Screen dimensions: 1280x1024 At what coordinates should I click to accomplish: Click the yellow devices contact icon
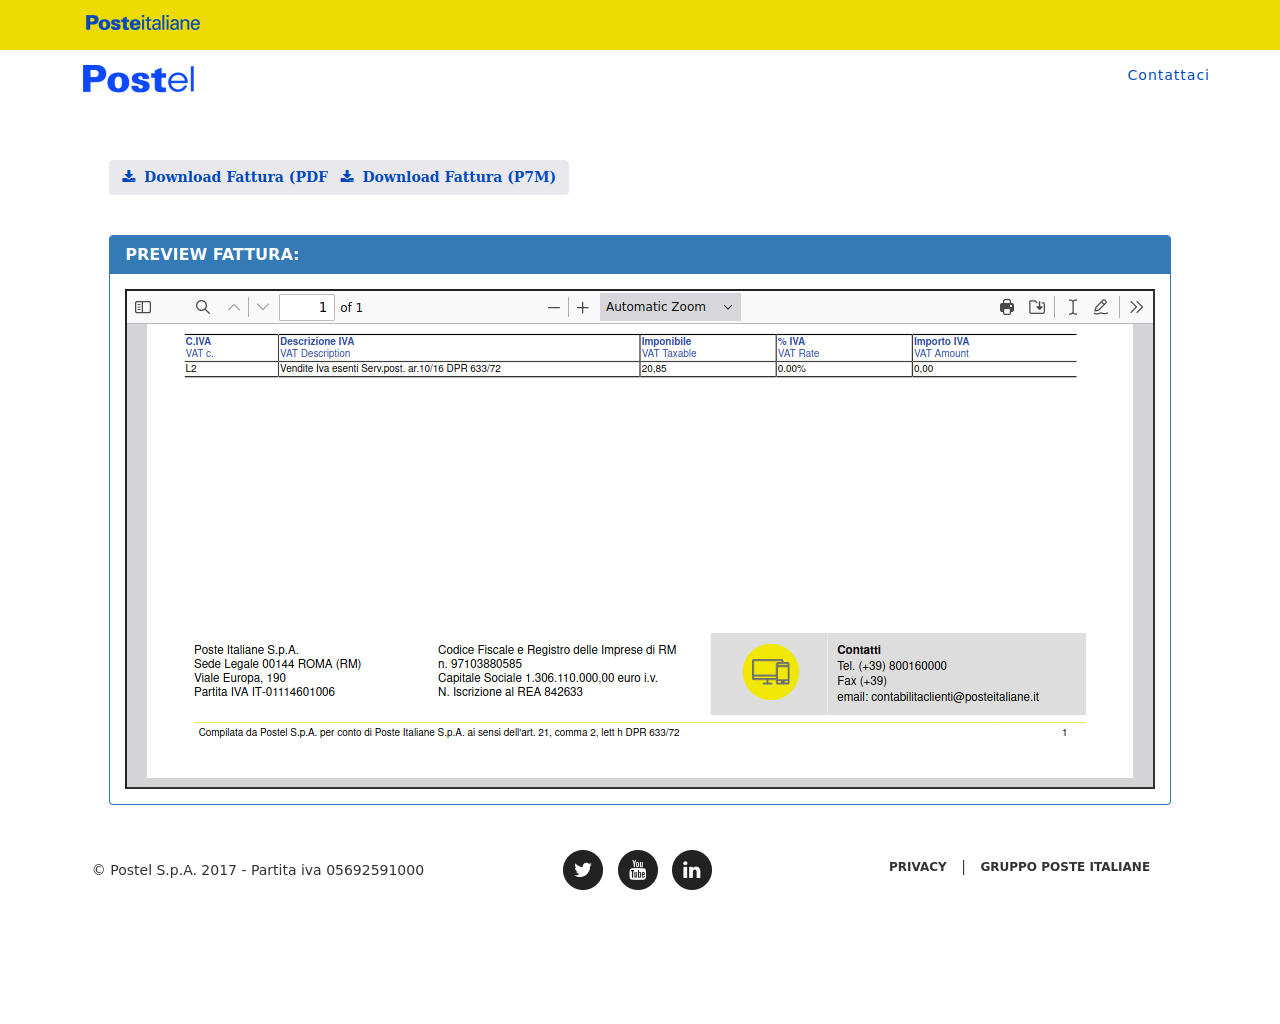771,672
